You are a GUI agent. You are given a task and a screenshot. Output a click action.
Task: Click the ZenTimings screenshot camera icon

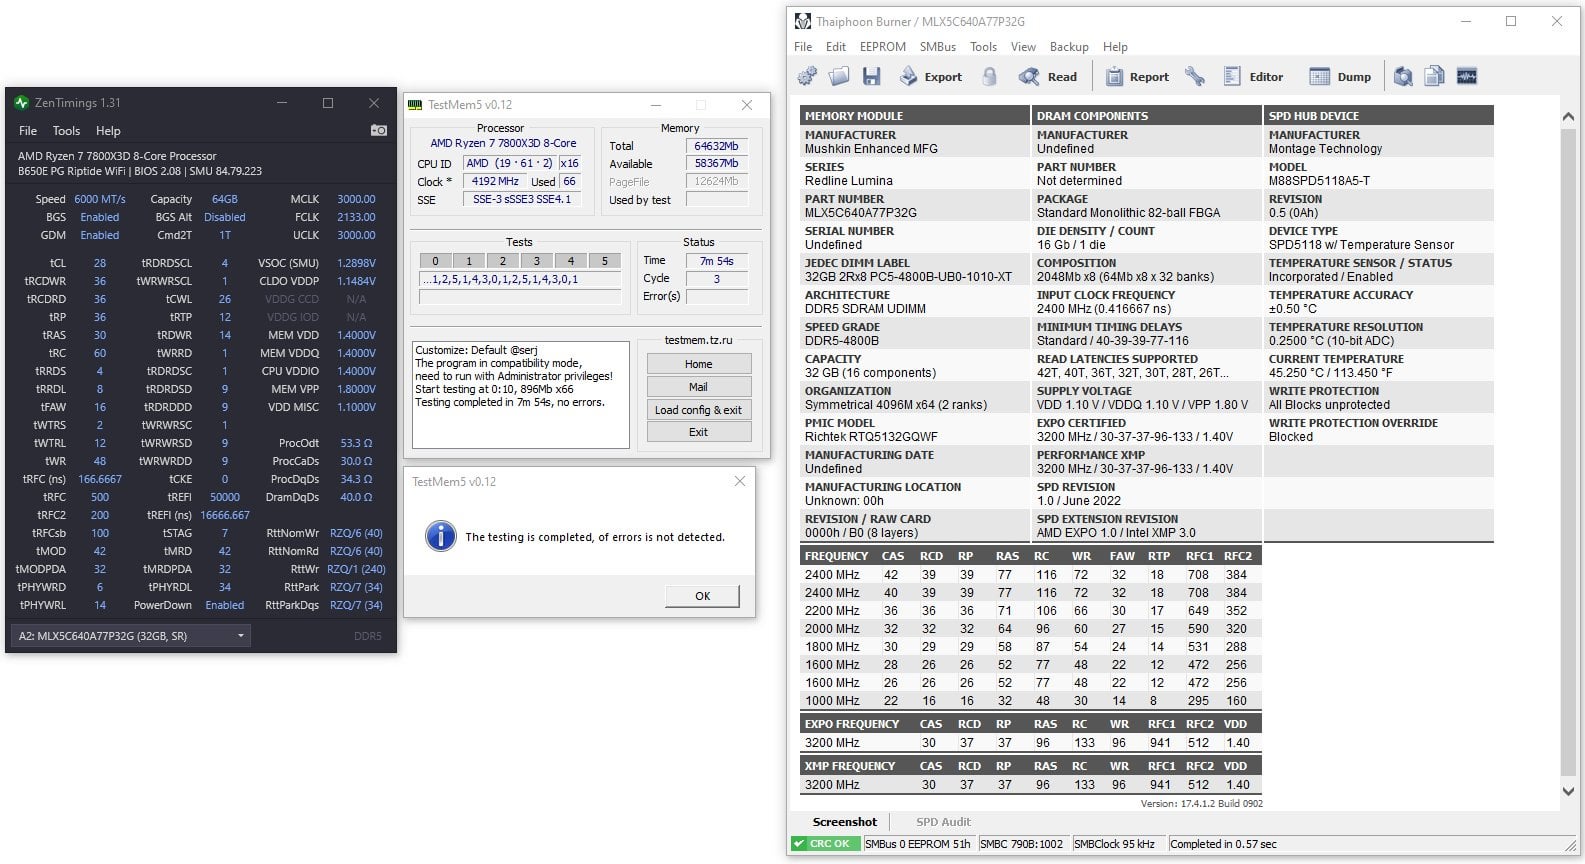[378, 130]
